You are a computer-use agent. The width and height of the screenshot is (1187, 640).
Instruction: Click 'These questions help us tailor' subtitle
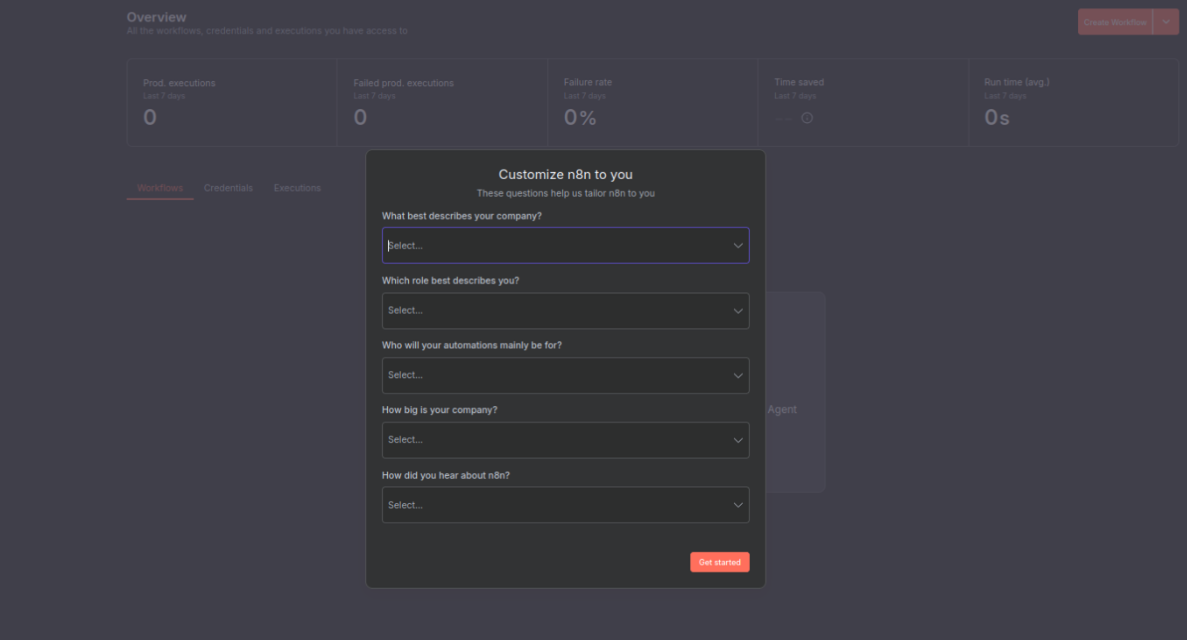click(565, 193)
